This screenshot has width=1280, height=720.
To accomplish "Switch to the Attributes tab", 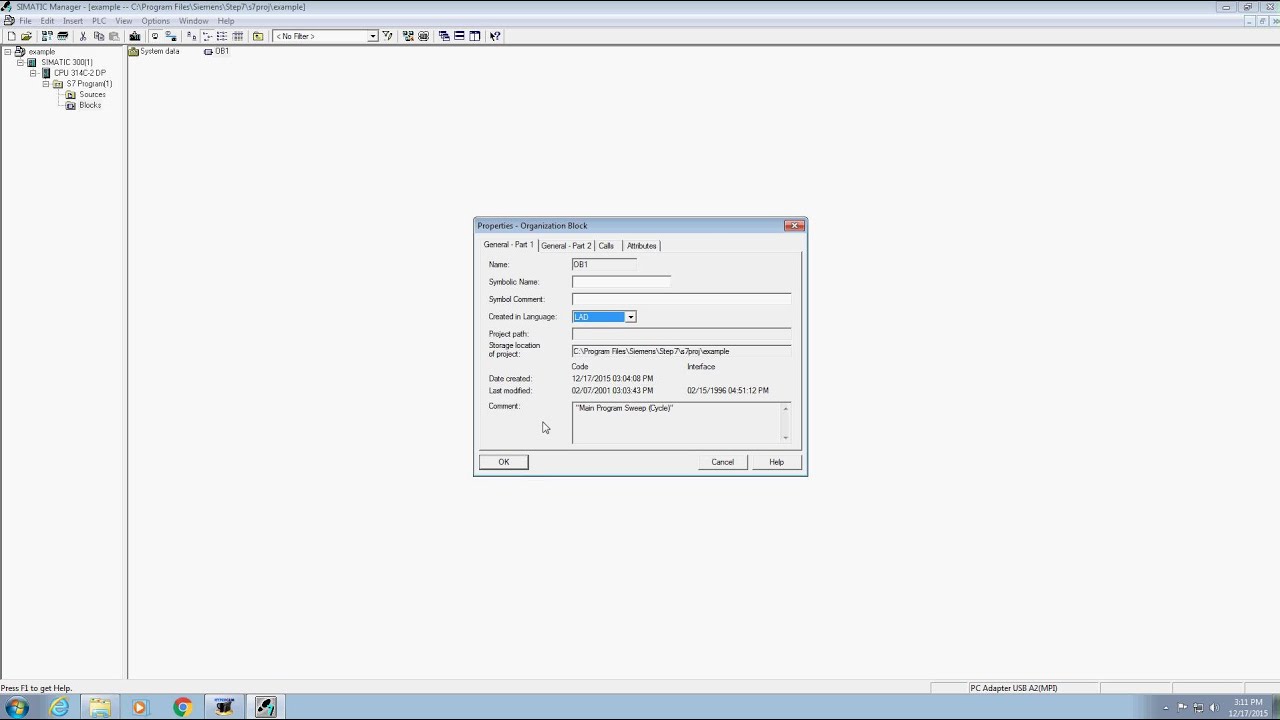I will pyautogui.click(x=642, y=246).
